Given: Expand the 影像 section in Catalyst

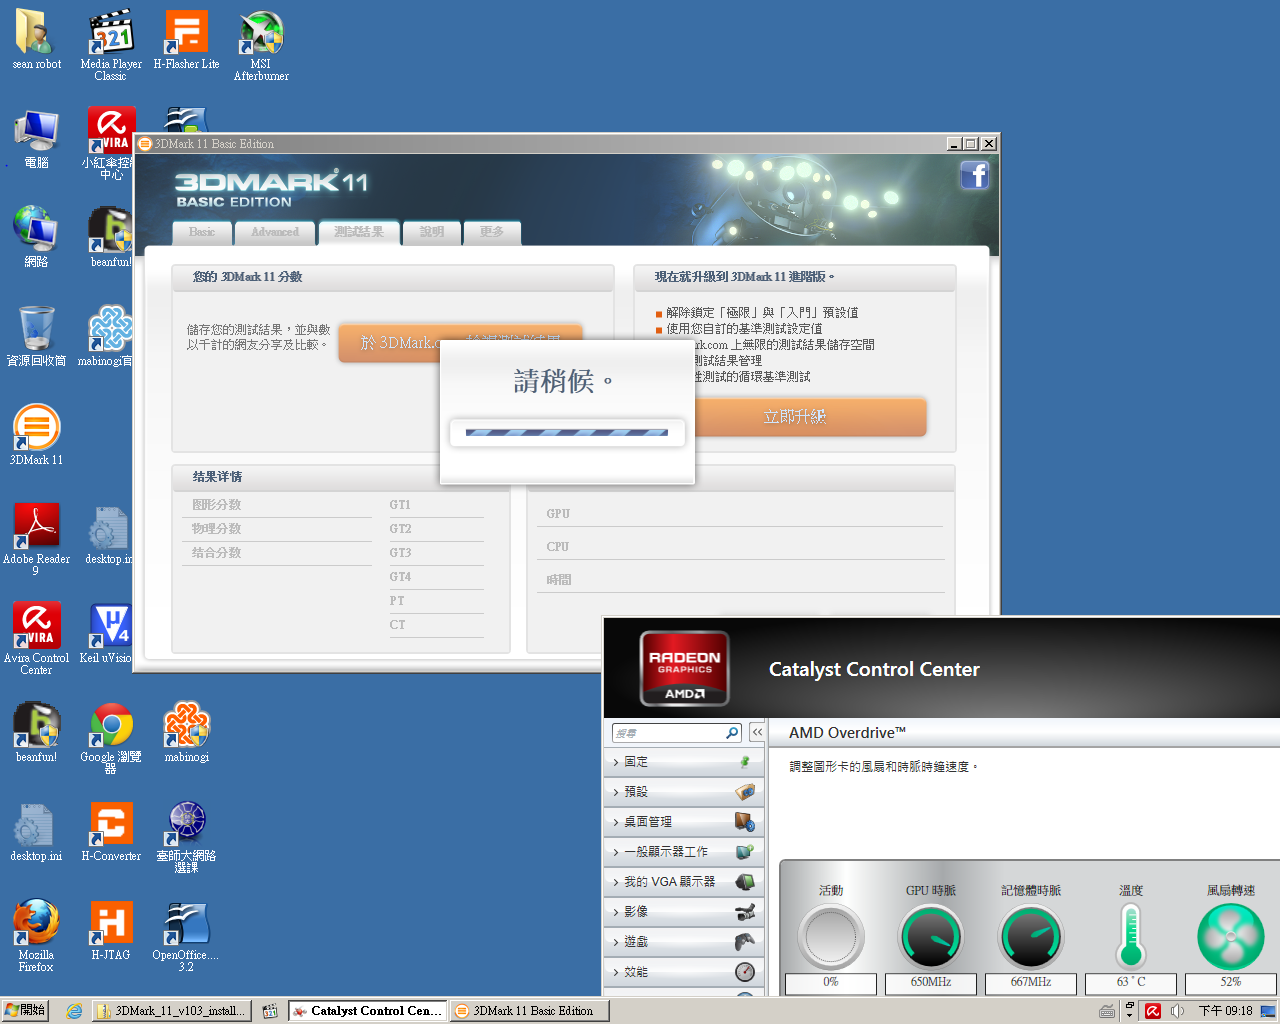Looking at the screenshot, I should [x=683, y=912].
